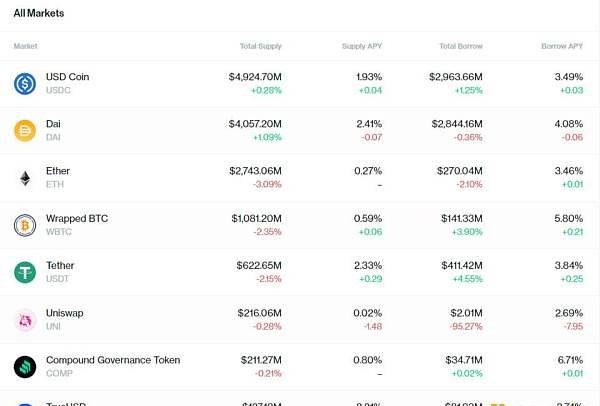Click the Ether diamond icon
Viewport: 600px width, 406px height.
coord(25,178)
